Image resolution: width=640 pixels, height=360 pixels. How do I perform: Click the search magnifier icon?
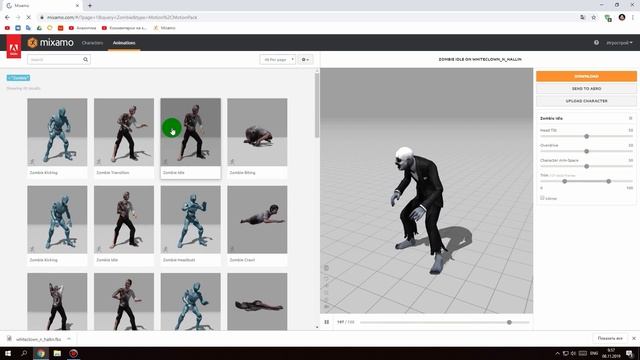tap(85, 60)
